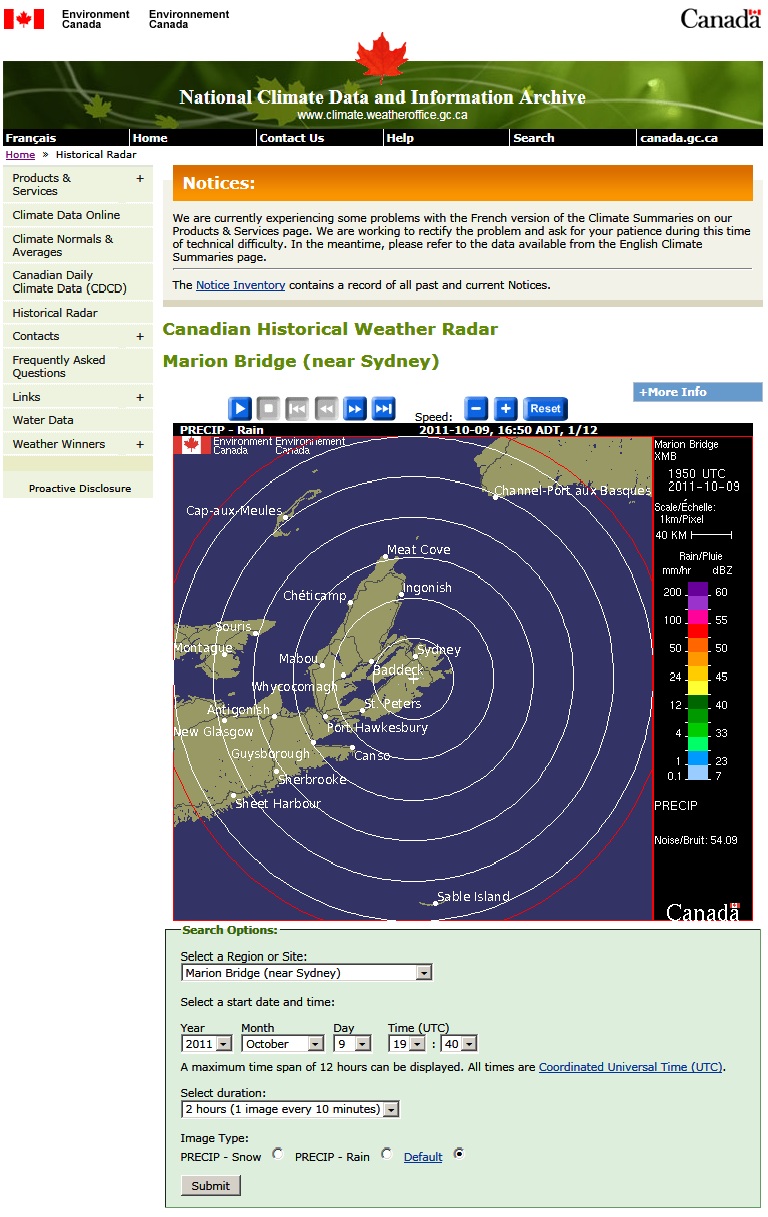Reset the animation speed
768x1217 pixels.
pos(546,408)
